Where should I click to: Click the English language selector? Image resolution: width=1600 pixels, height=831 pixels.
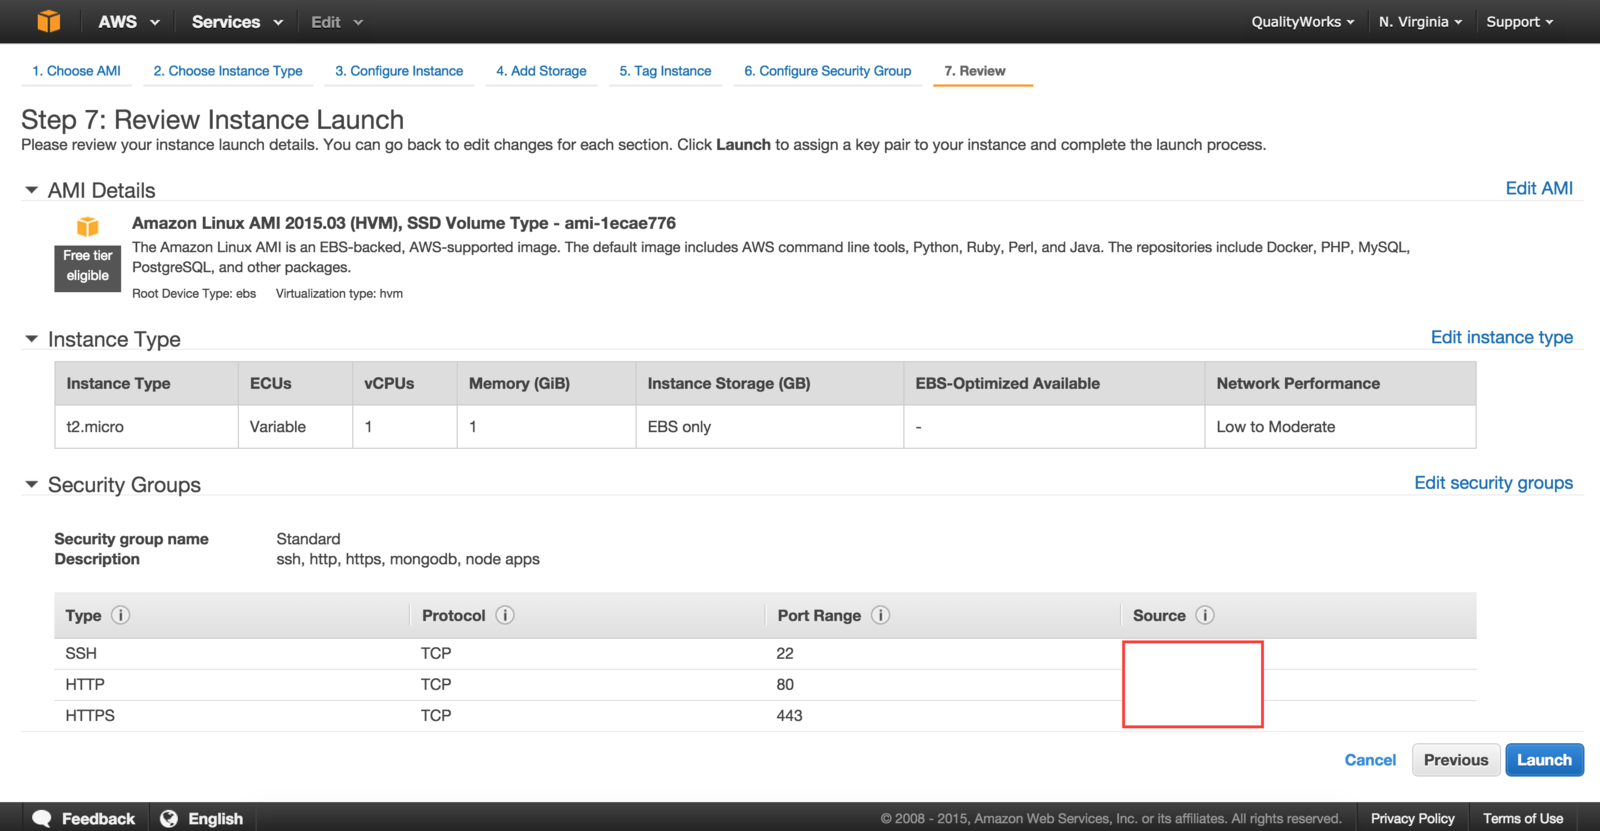click(203, 818)
